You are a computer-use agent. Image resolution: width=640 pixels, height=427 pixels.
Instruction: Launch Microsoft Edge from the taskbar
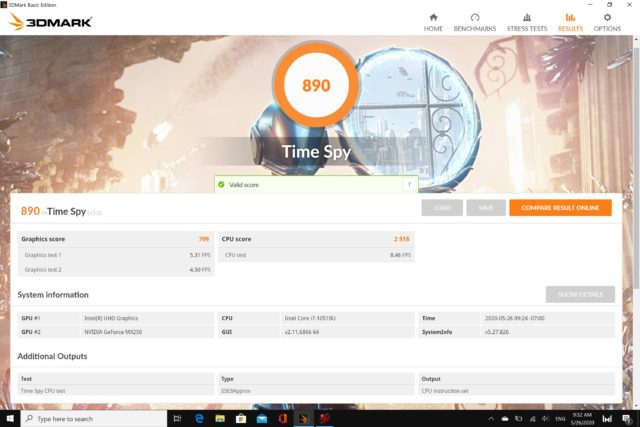click(x=199, y=418)
